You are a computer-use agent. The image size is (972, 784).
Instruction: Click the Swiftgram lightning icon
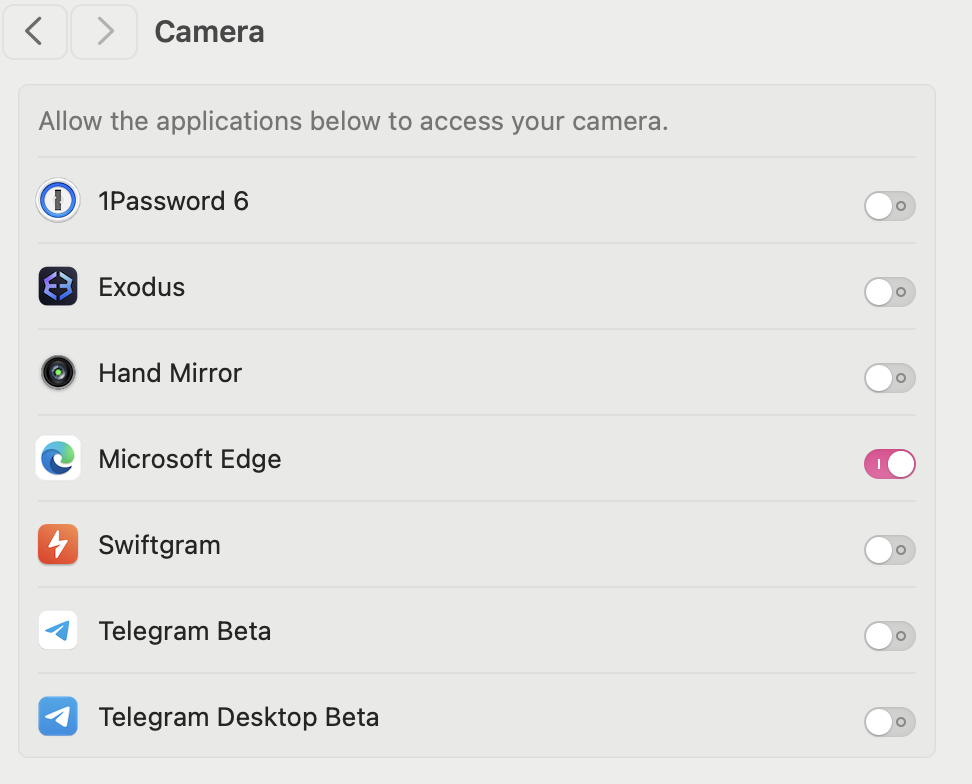[x=58, y=545]
